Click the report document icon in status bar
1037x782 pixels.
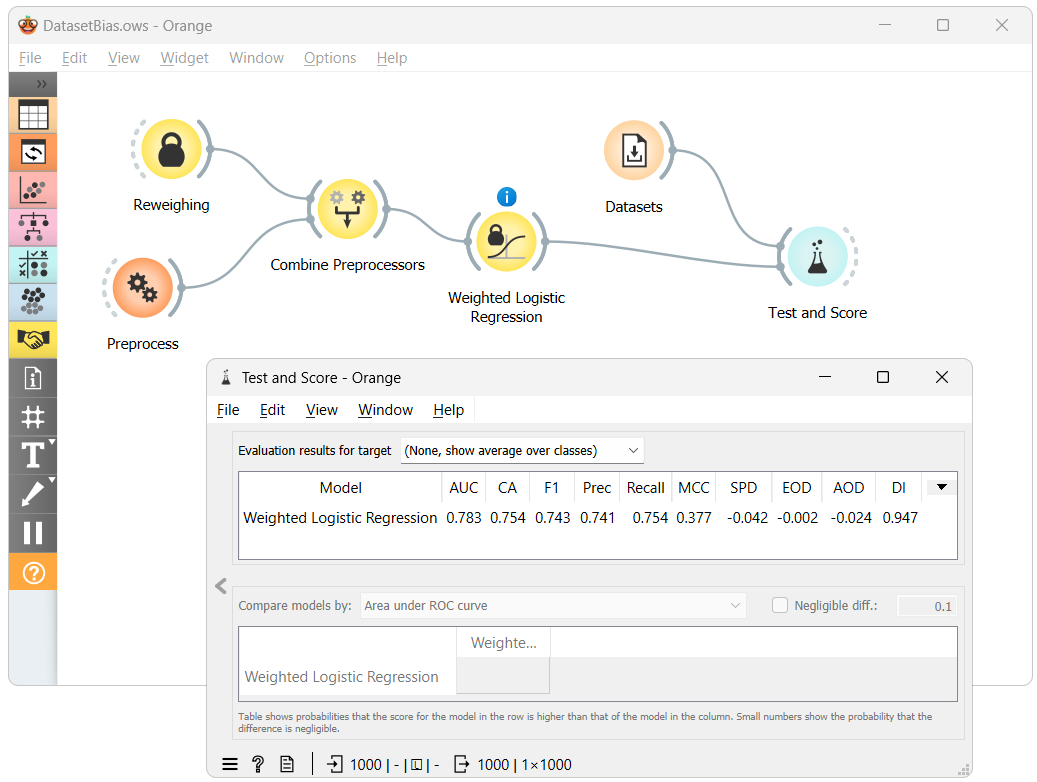286,765
